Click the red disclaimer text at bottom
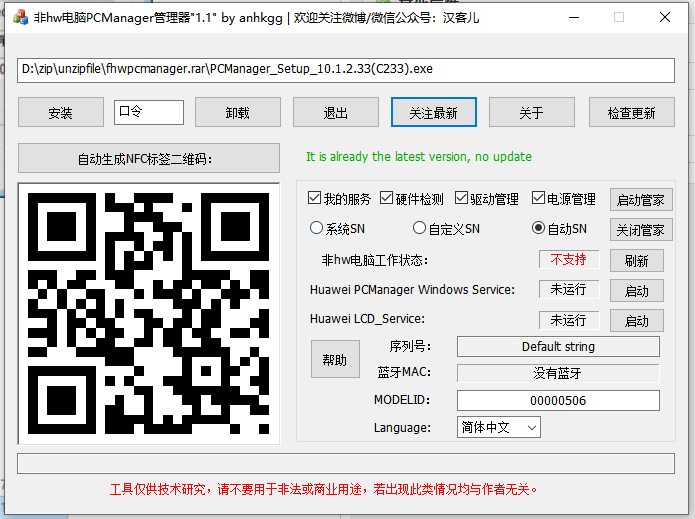695x519 pixels. (324, 489)
